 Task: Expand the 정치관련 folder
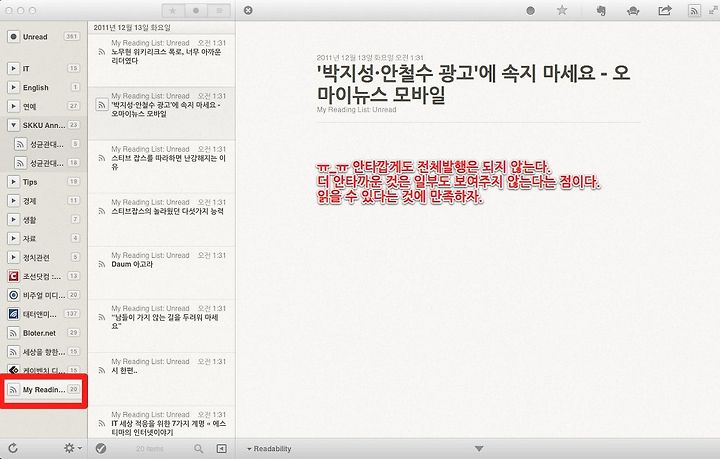pos(13,257)
